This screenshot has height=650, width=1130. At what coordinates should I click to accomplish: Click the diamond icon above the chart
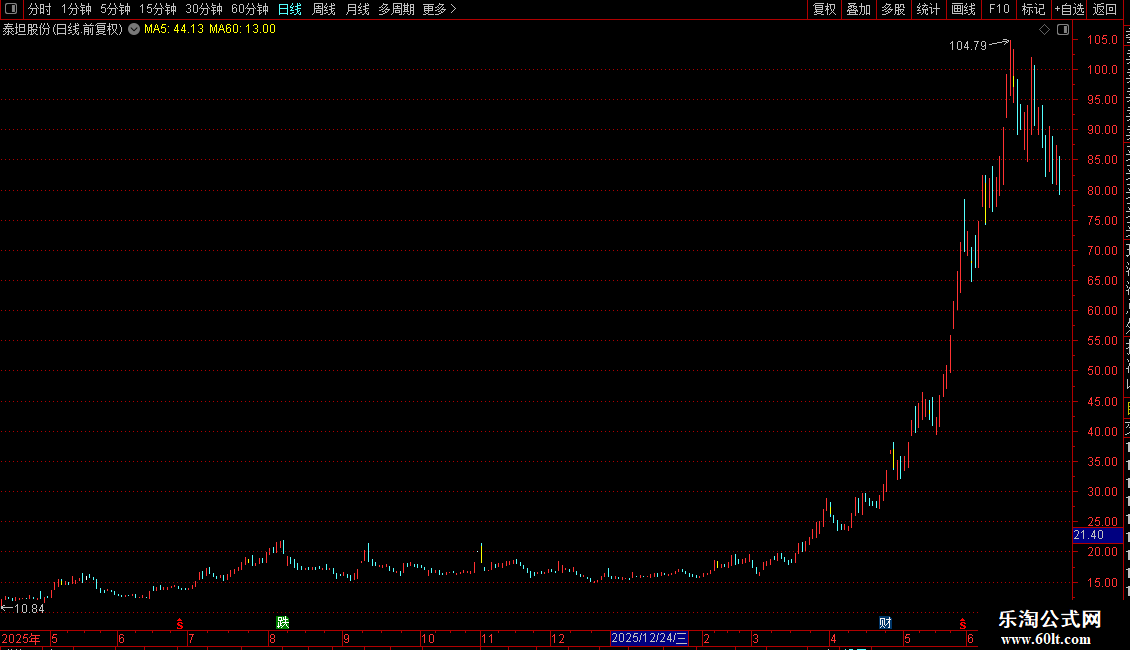click(1044, 30)
